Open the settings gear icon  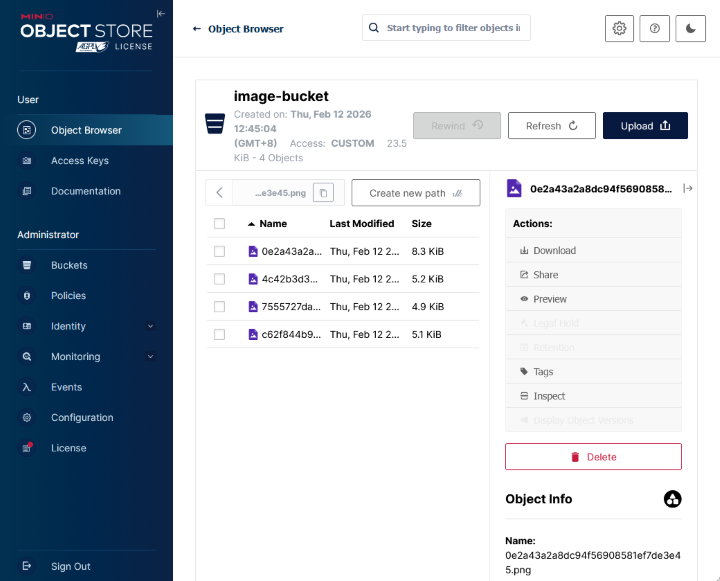(619, 29)
